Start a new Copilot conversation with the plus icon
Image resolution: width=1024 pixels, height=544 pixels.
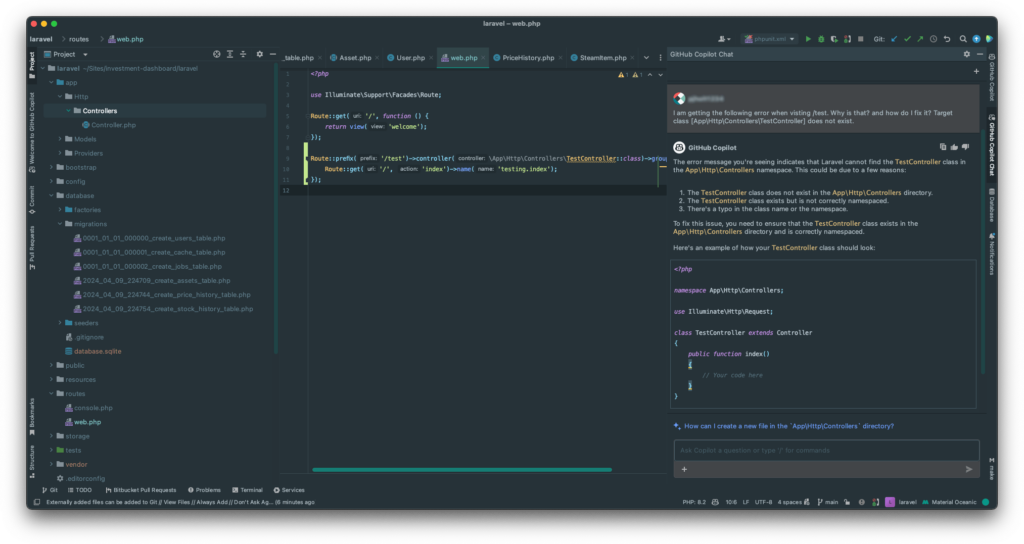tap(976, 71)
